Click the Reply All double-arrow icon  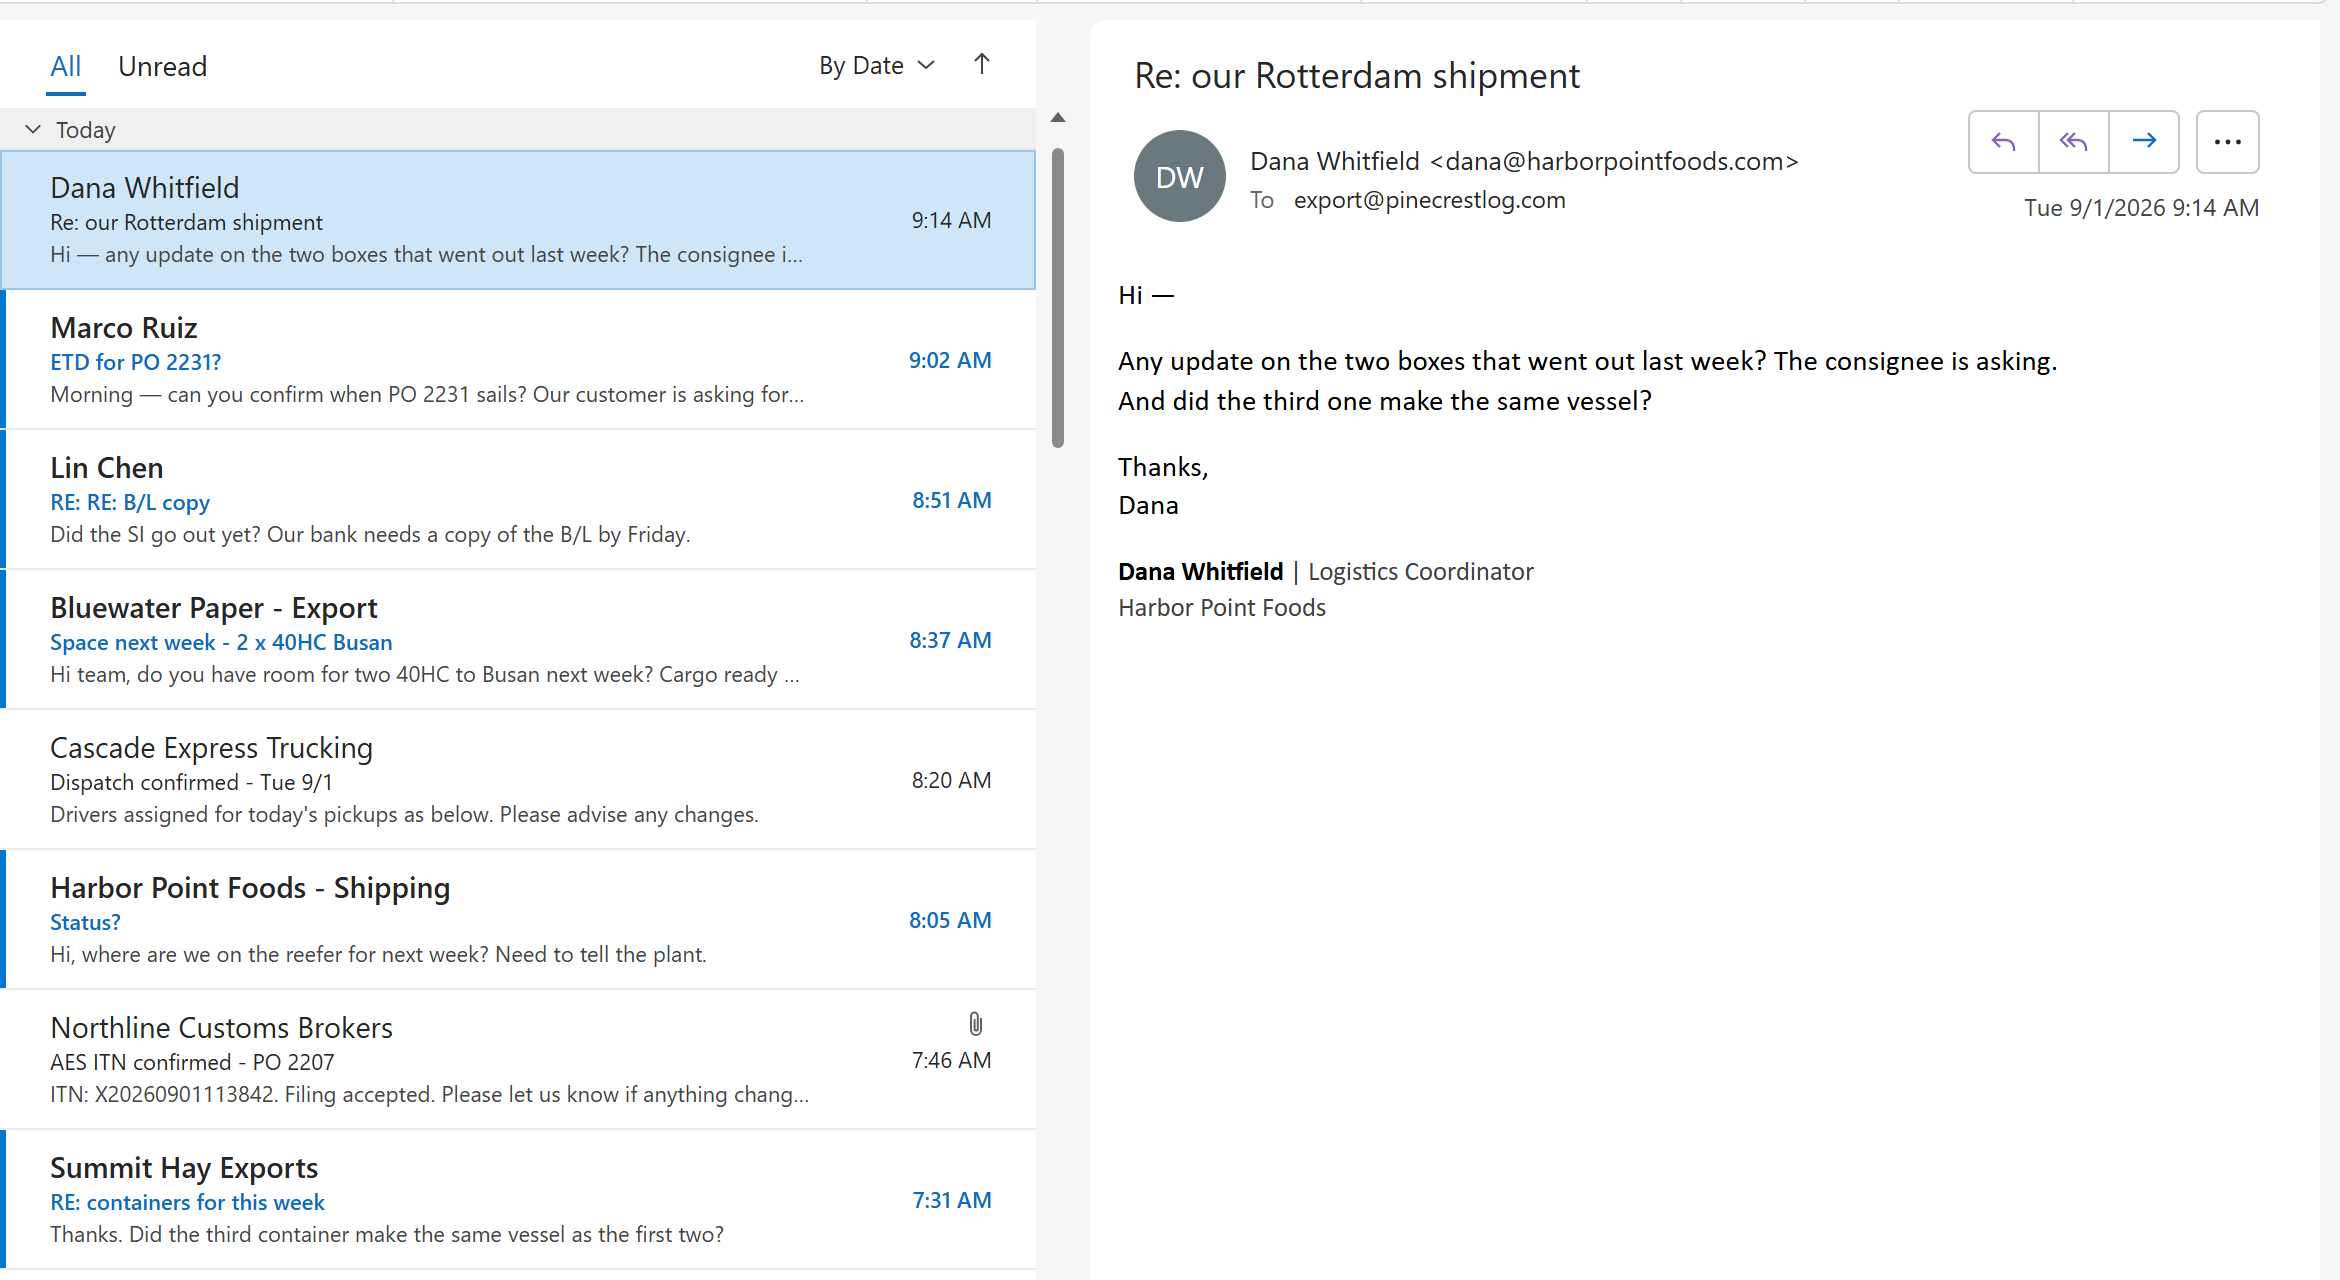pyautogui.click(x=2073, y=142)
